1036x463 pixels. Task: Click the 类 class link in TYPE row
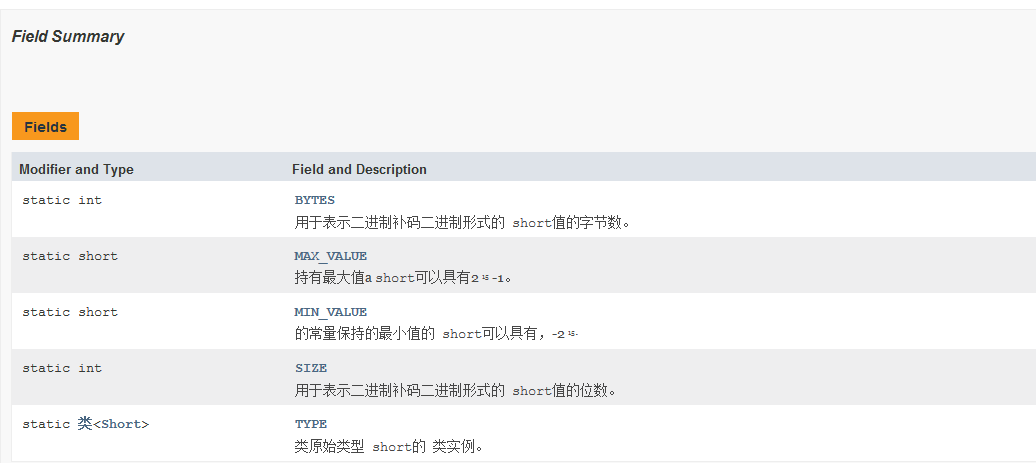click(x=85, y=423)
